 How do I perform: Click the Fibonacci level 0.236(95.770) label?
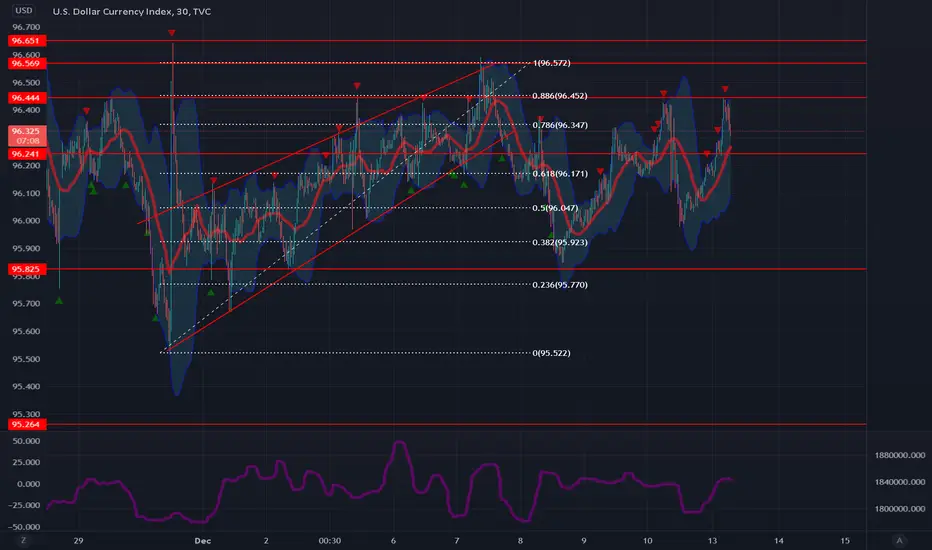point(560,285)
